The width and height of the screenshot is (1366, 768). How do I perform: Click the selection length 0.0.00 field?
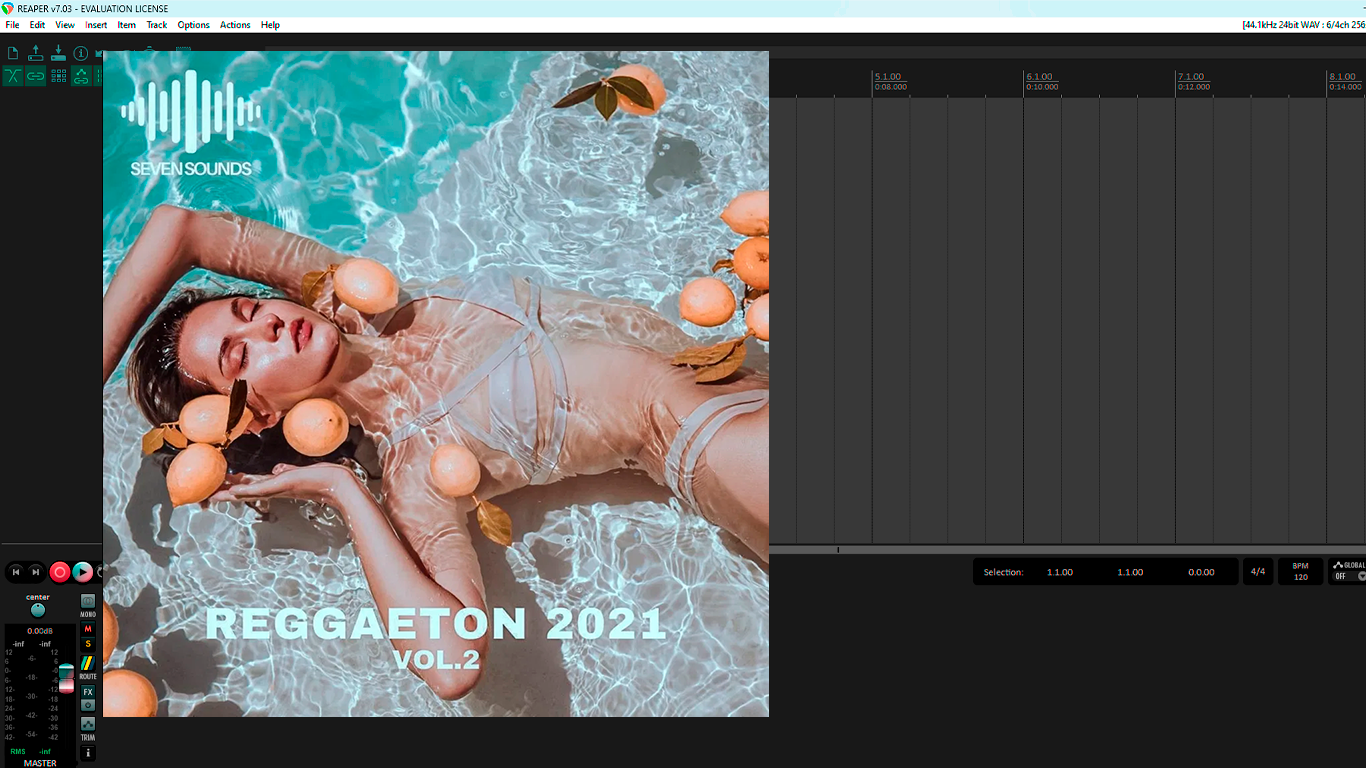[1201, 572]
